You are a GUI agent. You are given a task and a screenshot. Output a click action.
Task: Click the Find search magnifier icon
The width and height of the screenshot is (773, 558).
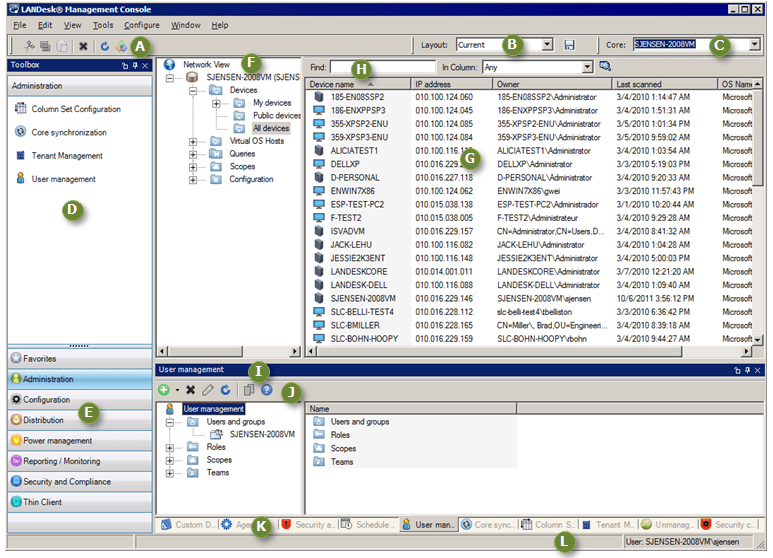(x=605, y=67)
